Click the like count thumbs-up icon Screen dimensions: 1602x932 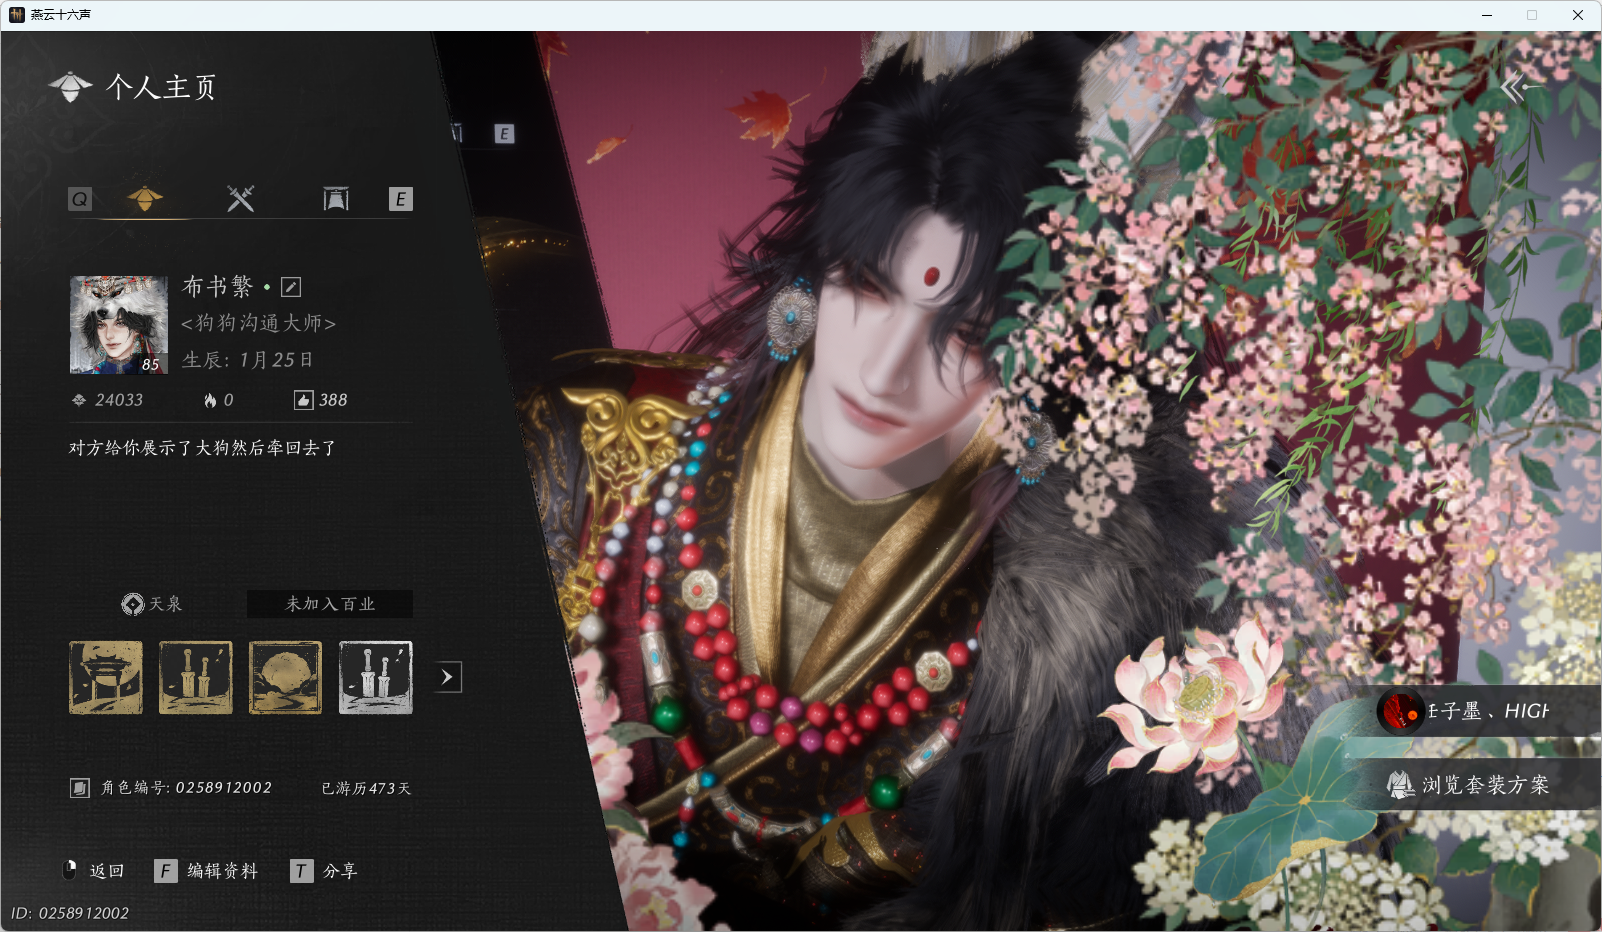coord(303,400)
